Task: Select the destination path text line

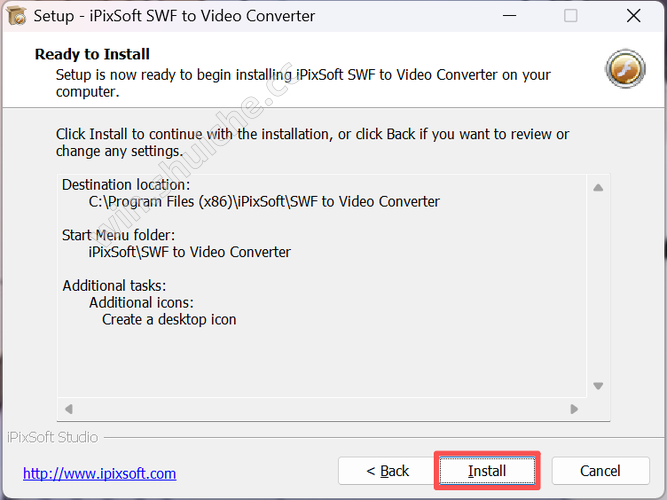Action: click(264, 201)
